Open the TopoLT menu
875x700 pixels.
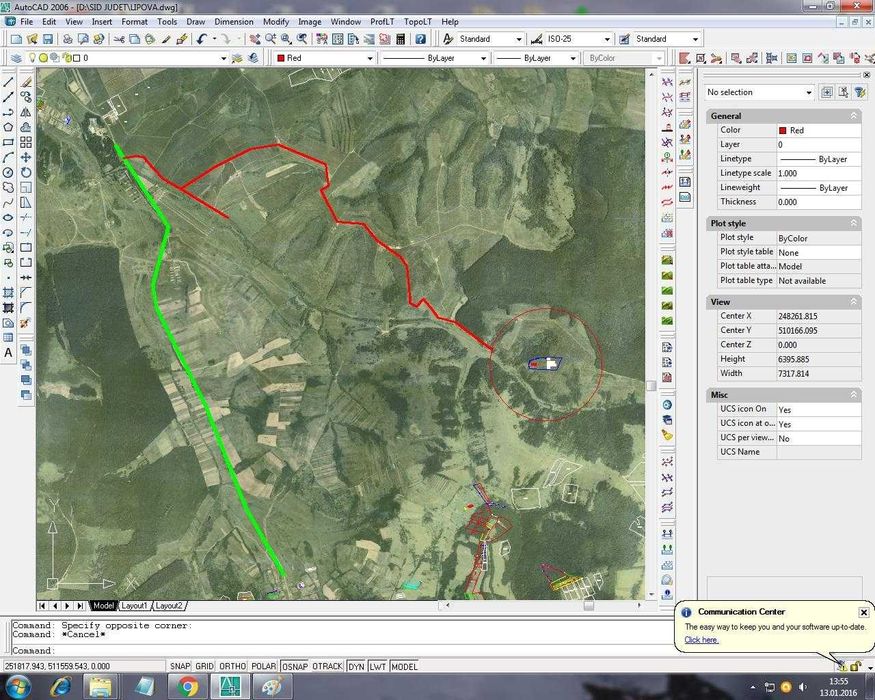click(418, 22)
